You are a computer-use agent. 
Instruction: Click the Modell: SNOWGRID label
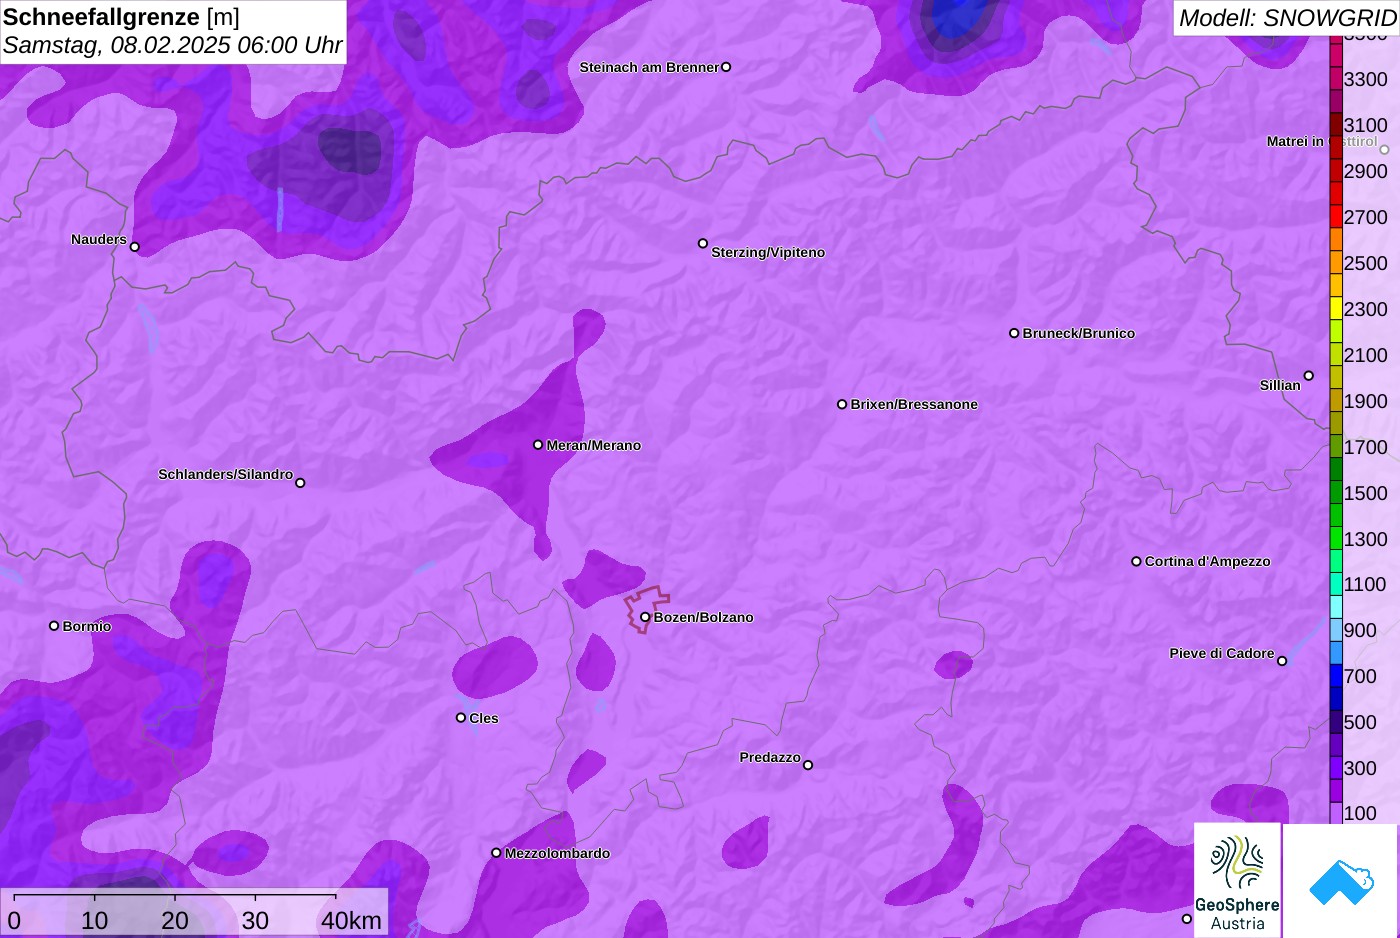1287,18
